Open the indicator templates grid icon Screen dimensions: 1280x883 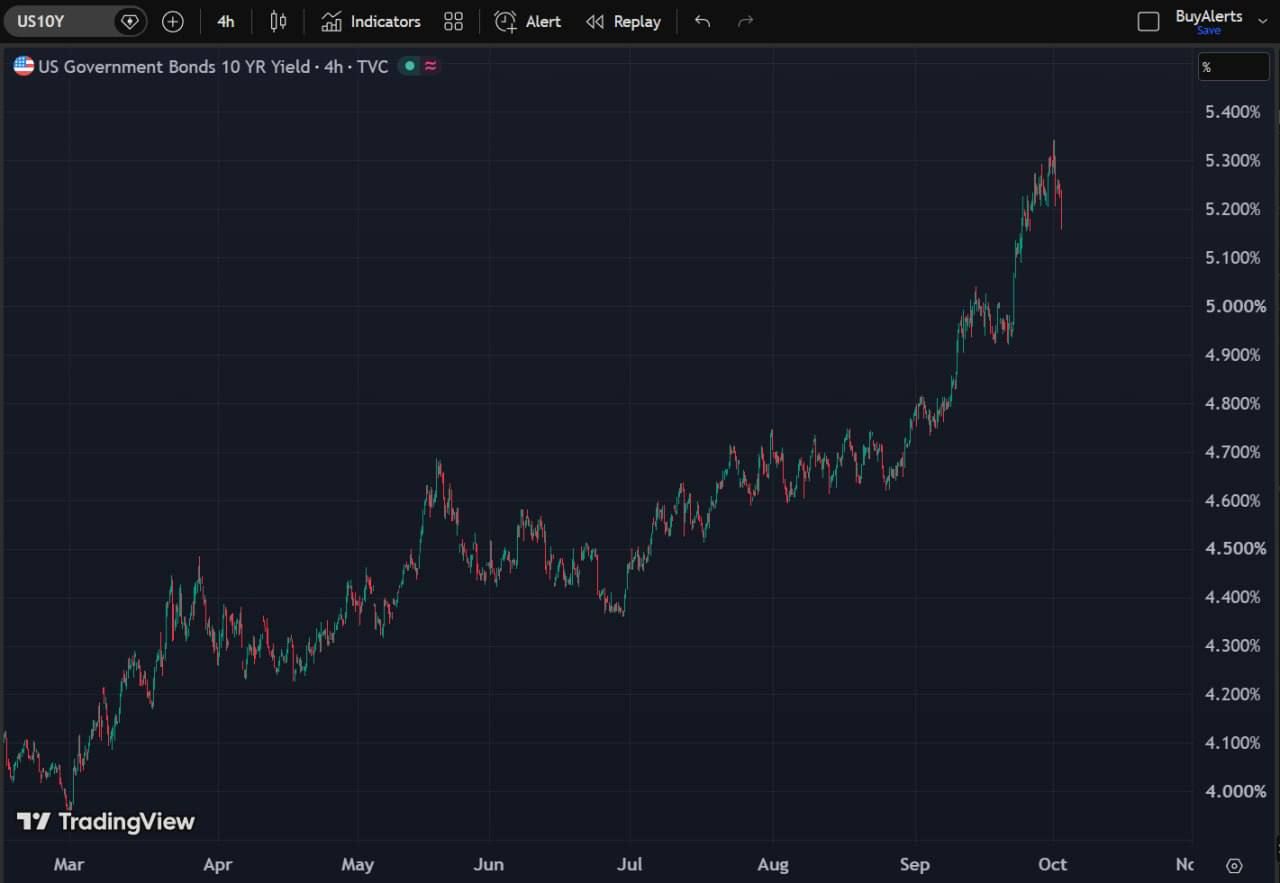tap(453, 21)
